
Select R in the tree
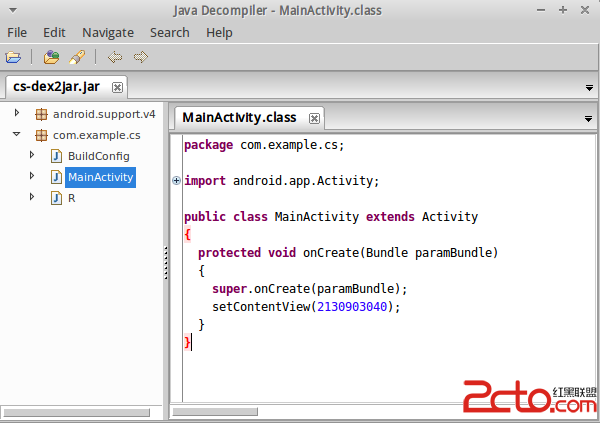point(72,198)
